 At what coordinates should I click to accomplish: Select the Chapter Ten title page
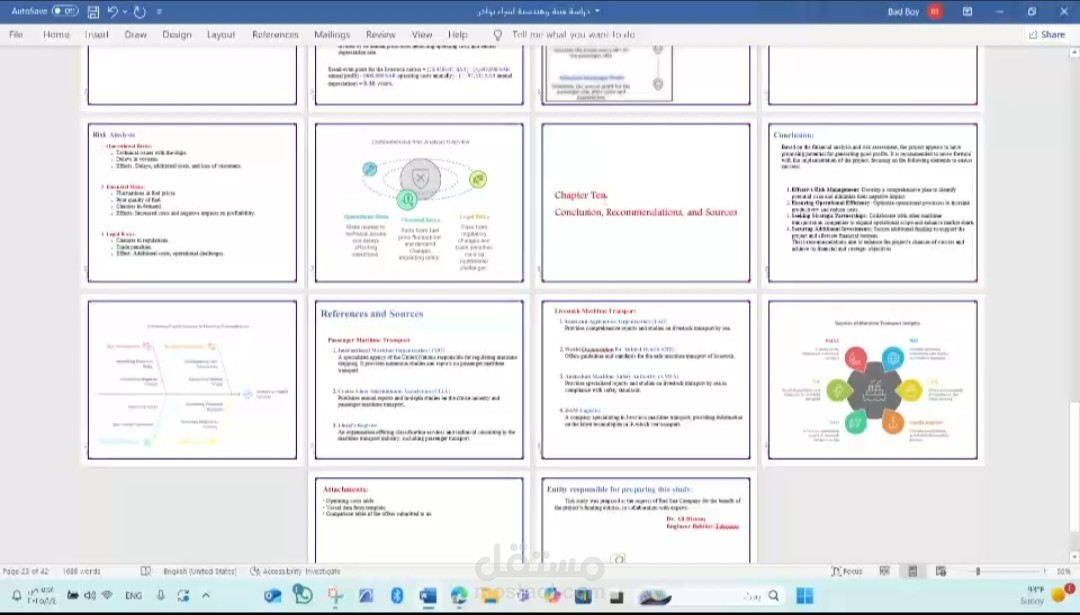click(x=645, y=202)
